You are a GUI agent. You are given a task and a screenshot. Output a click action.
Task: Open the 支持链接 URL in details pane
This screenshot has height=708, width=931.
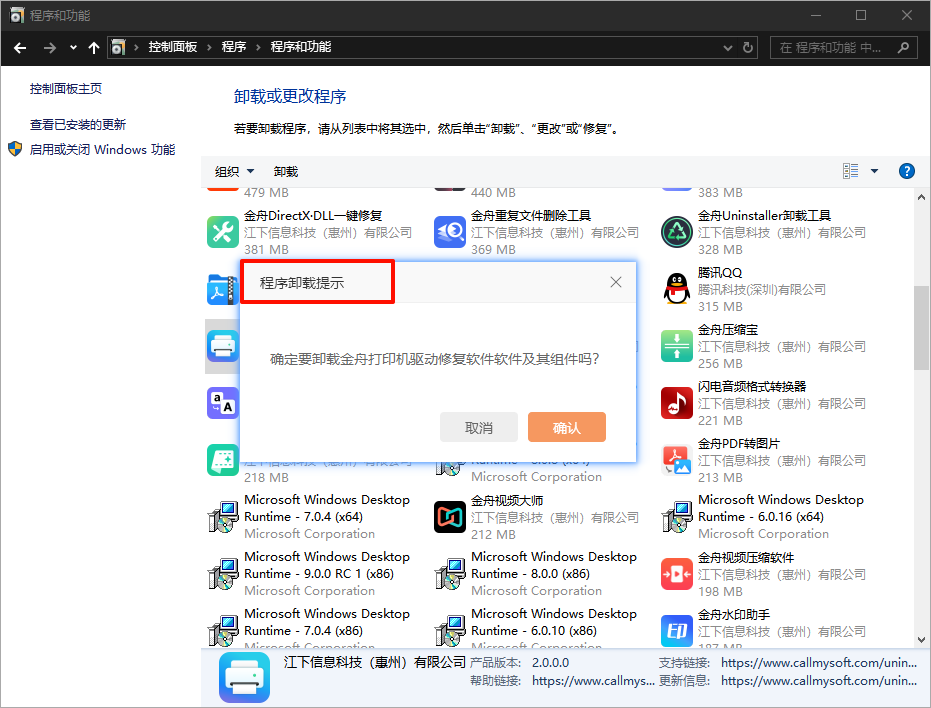tap(819, 663)
